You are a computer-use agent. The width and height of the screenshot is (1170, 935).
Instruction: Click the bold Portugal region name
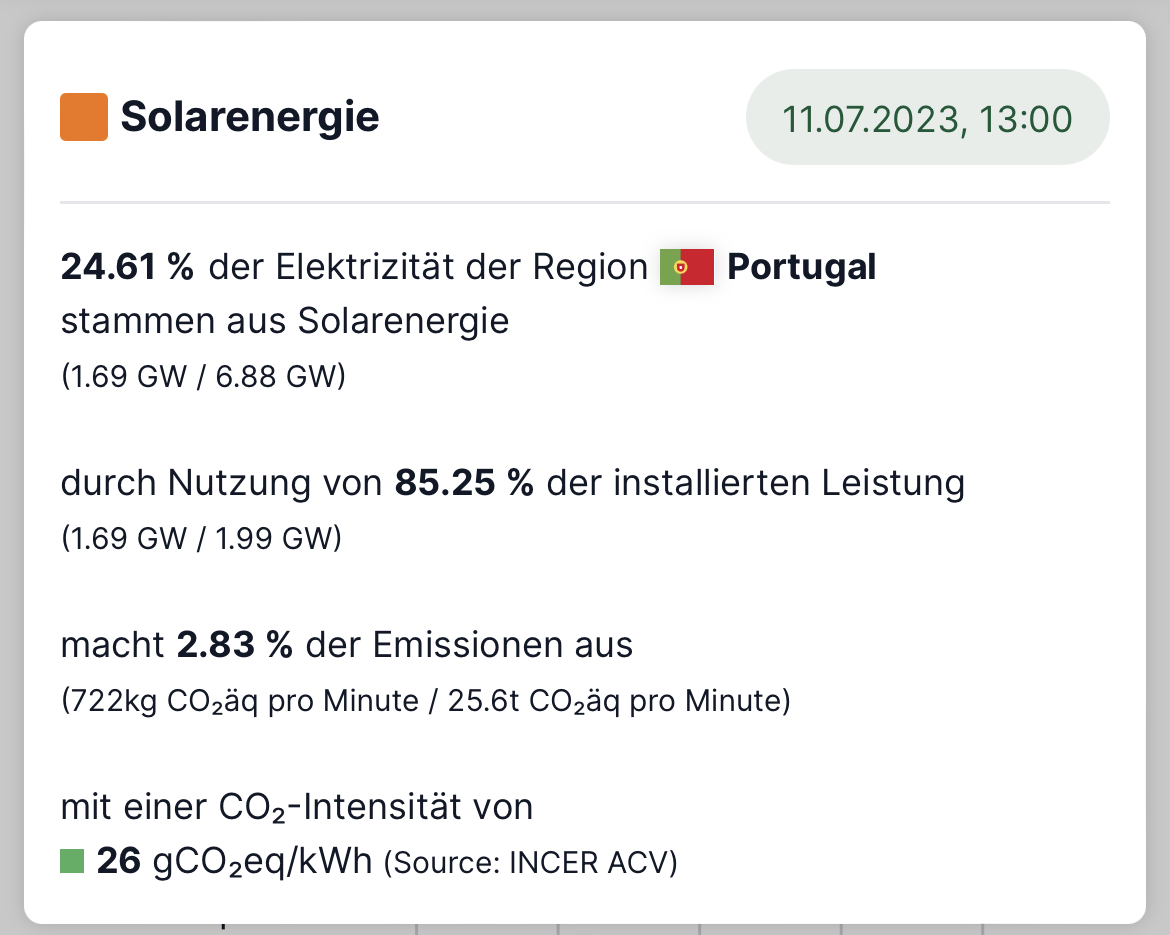point(801,267)
